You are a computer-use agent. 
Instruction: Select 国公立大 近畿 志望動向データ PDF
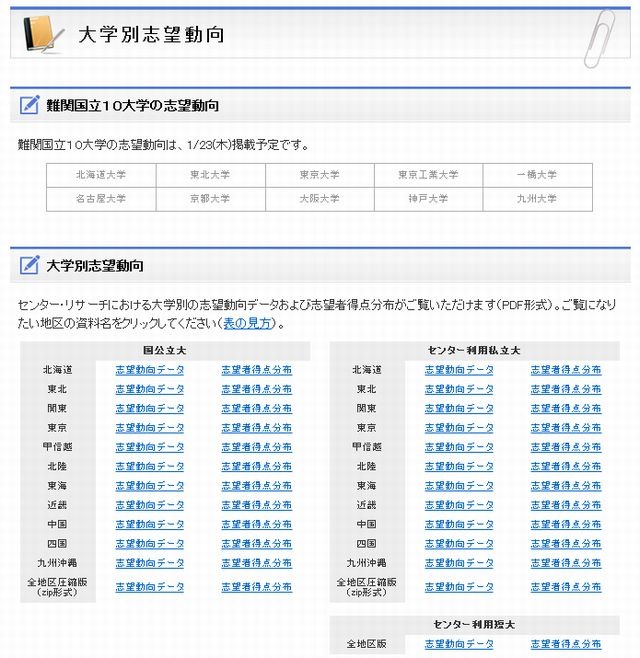pyautogui.click(x=150, y=505)
